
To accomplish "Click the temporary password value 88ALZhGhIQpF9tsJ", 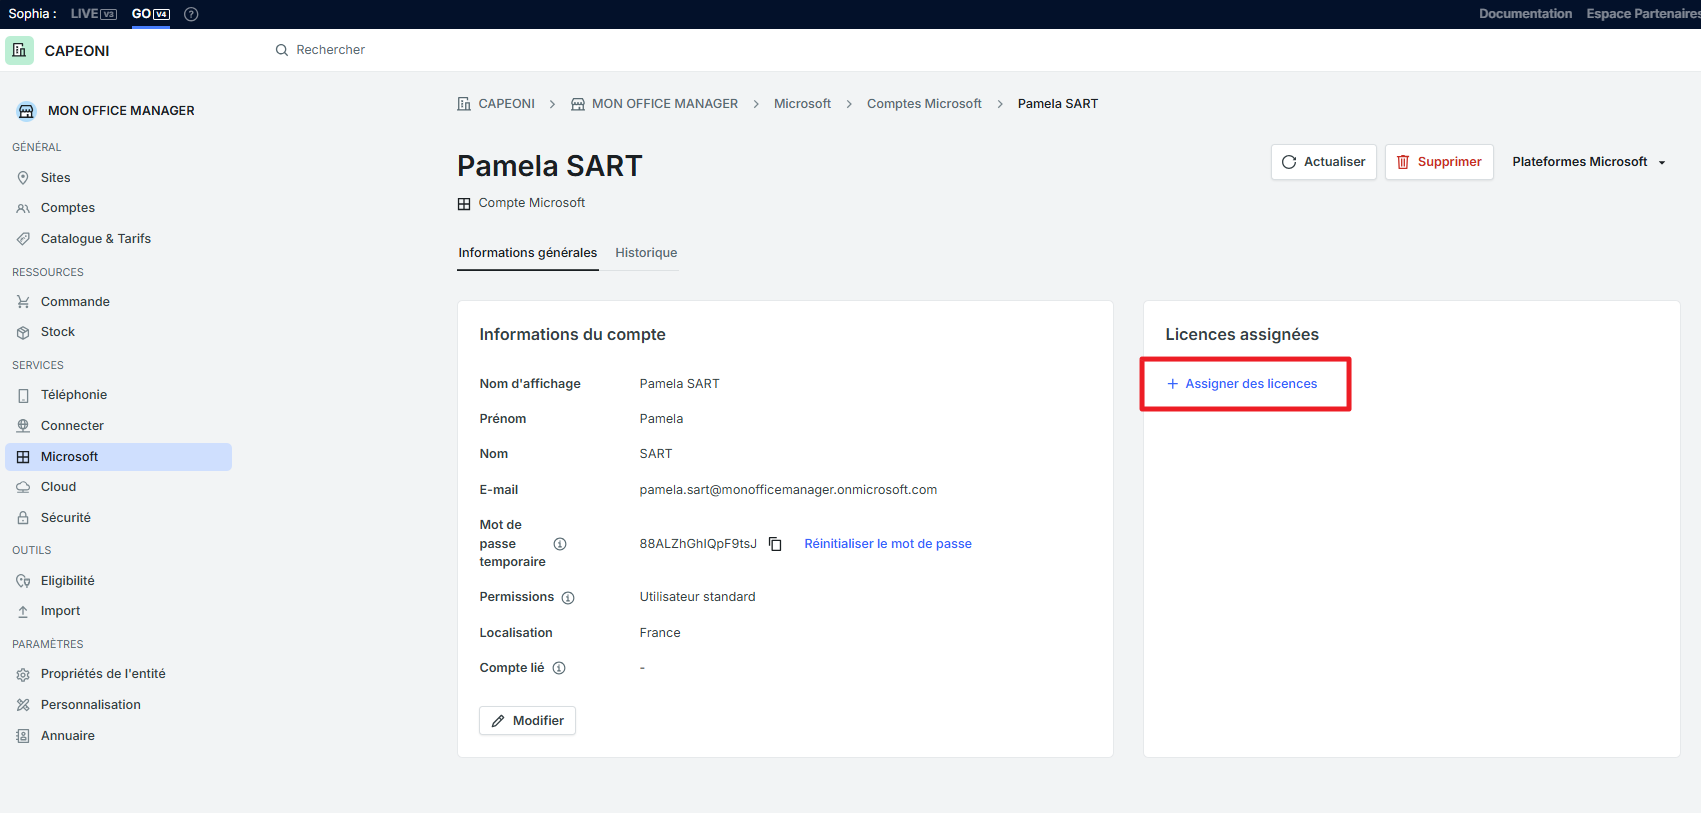I will [x=698, y=544].
